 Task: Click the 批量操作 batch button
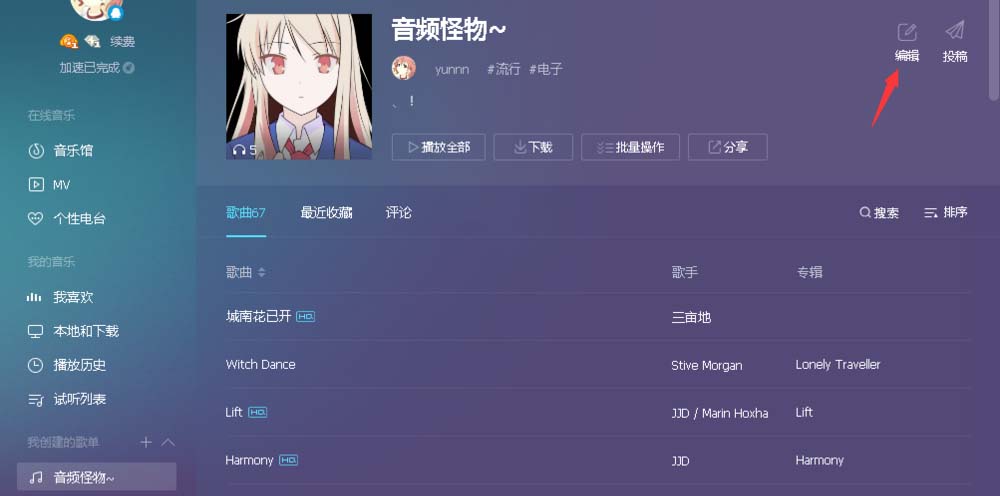(x=630, y=147)
